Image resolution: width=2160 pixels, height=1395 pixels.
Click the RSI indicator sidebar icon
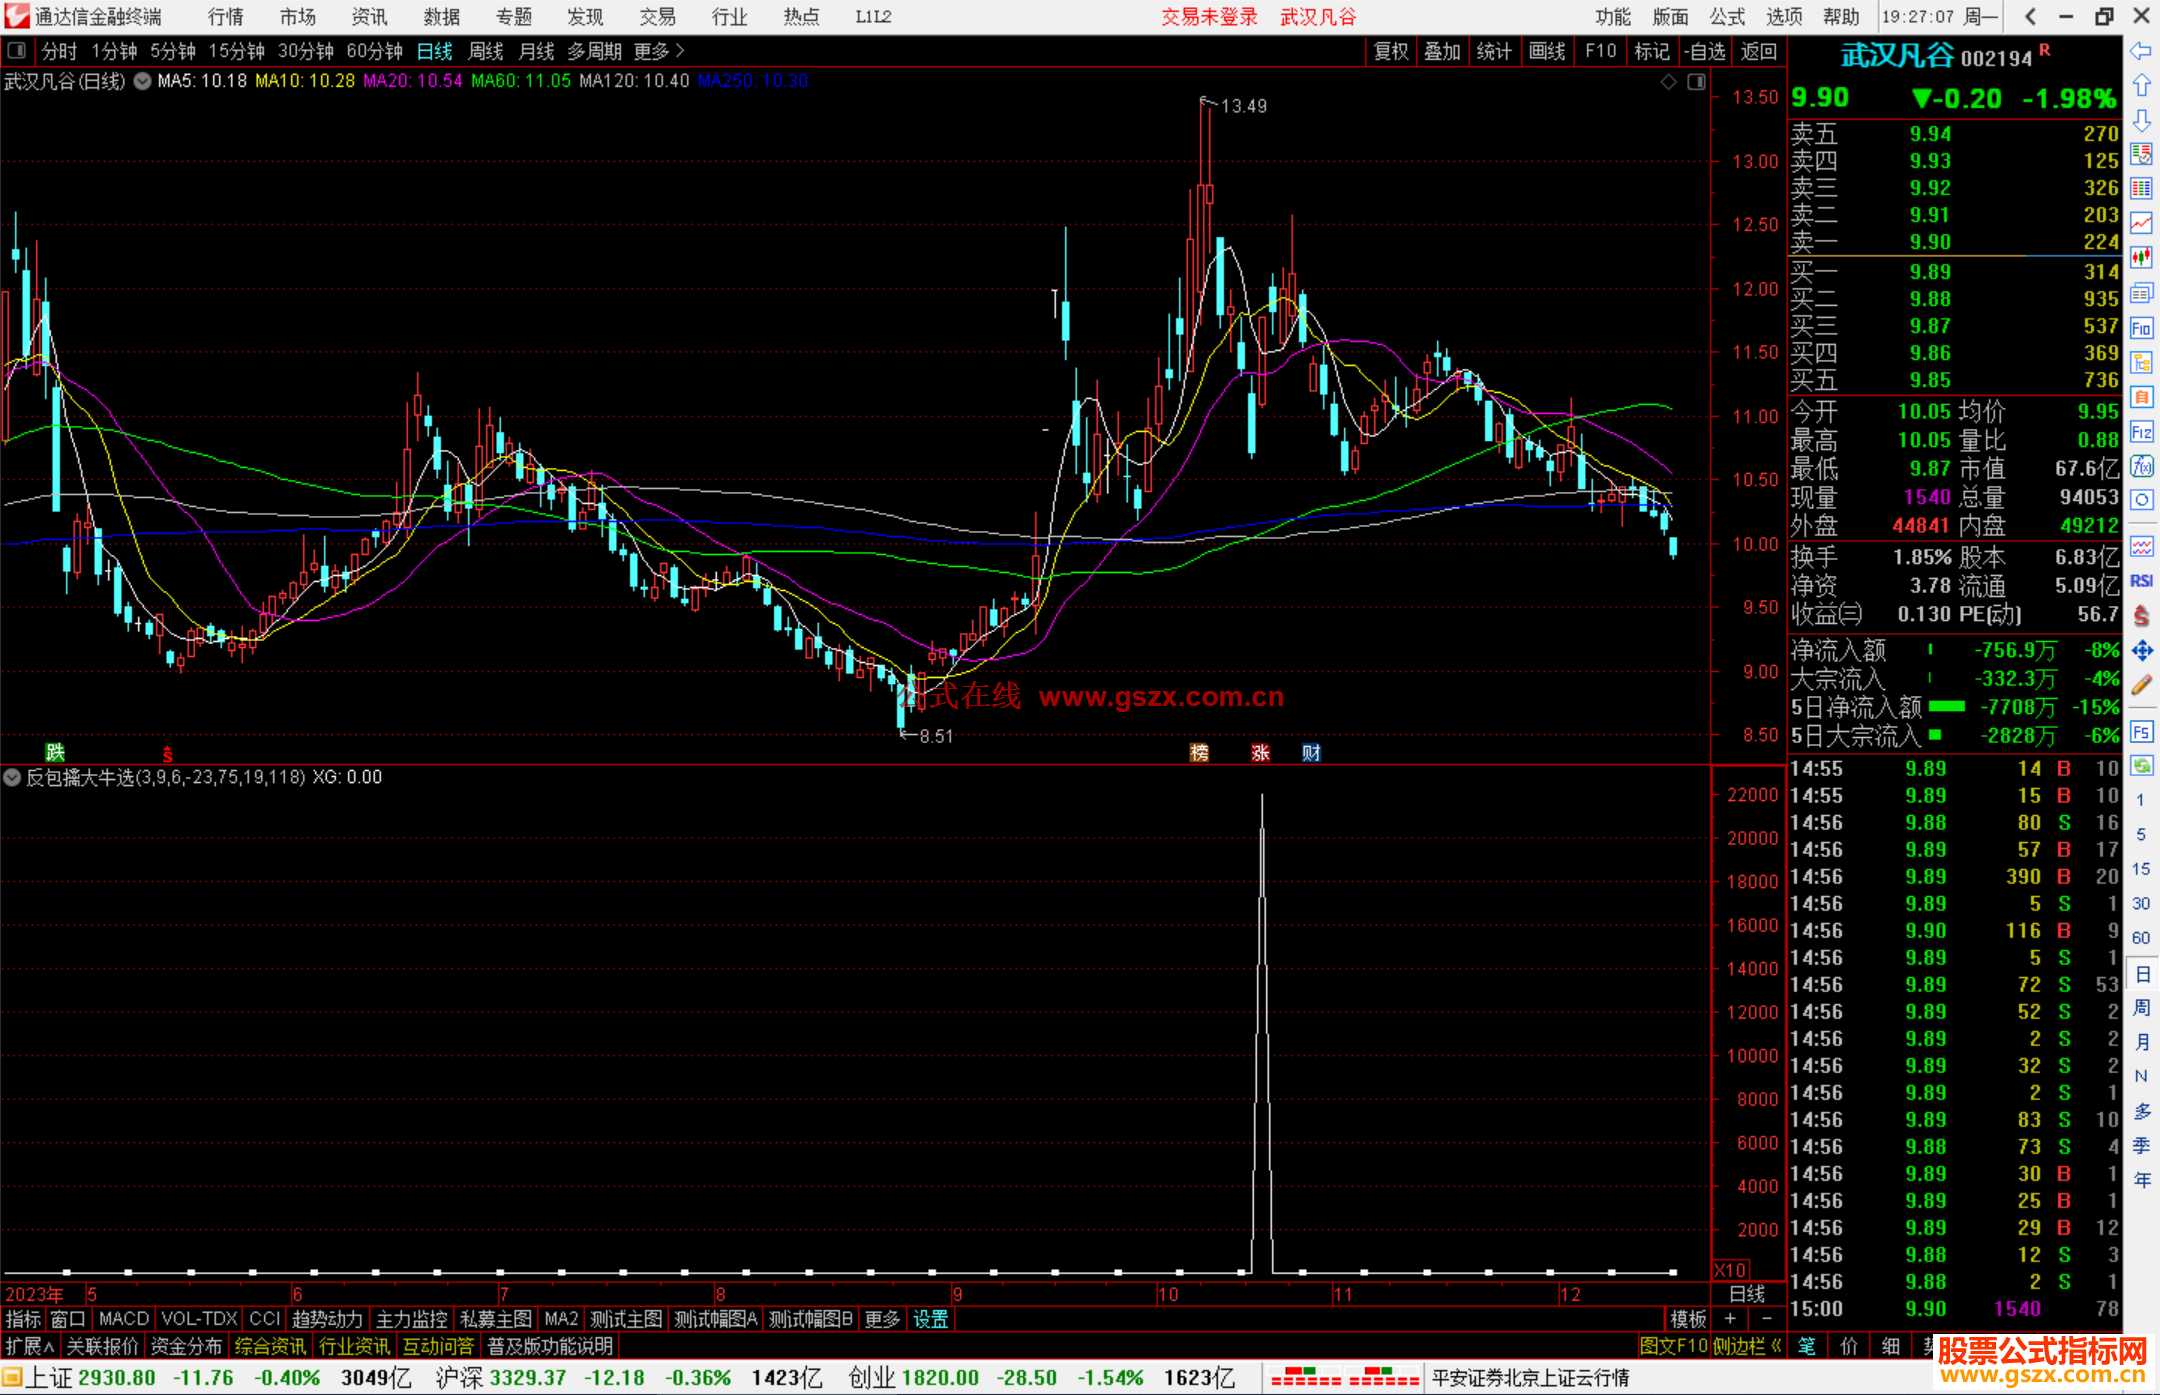2141,581
